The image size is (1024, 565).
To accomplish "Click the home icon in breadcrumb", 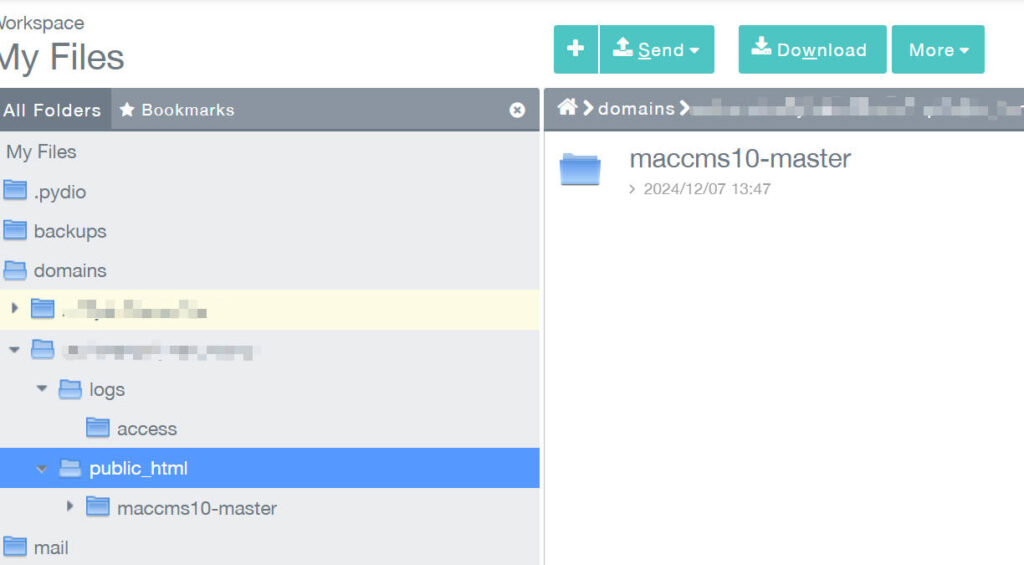I will 567,108.
